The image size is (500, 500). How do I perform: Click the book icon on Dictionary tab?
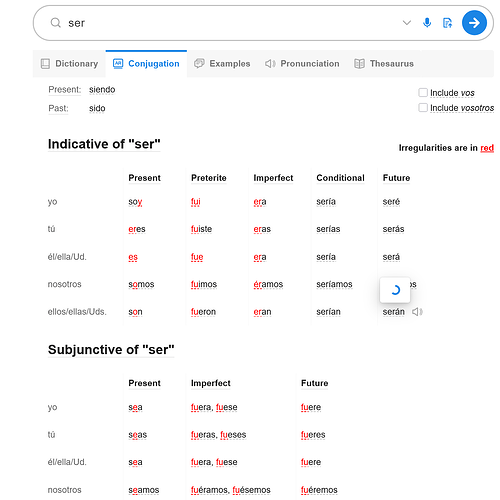click(x=45, y=64)
